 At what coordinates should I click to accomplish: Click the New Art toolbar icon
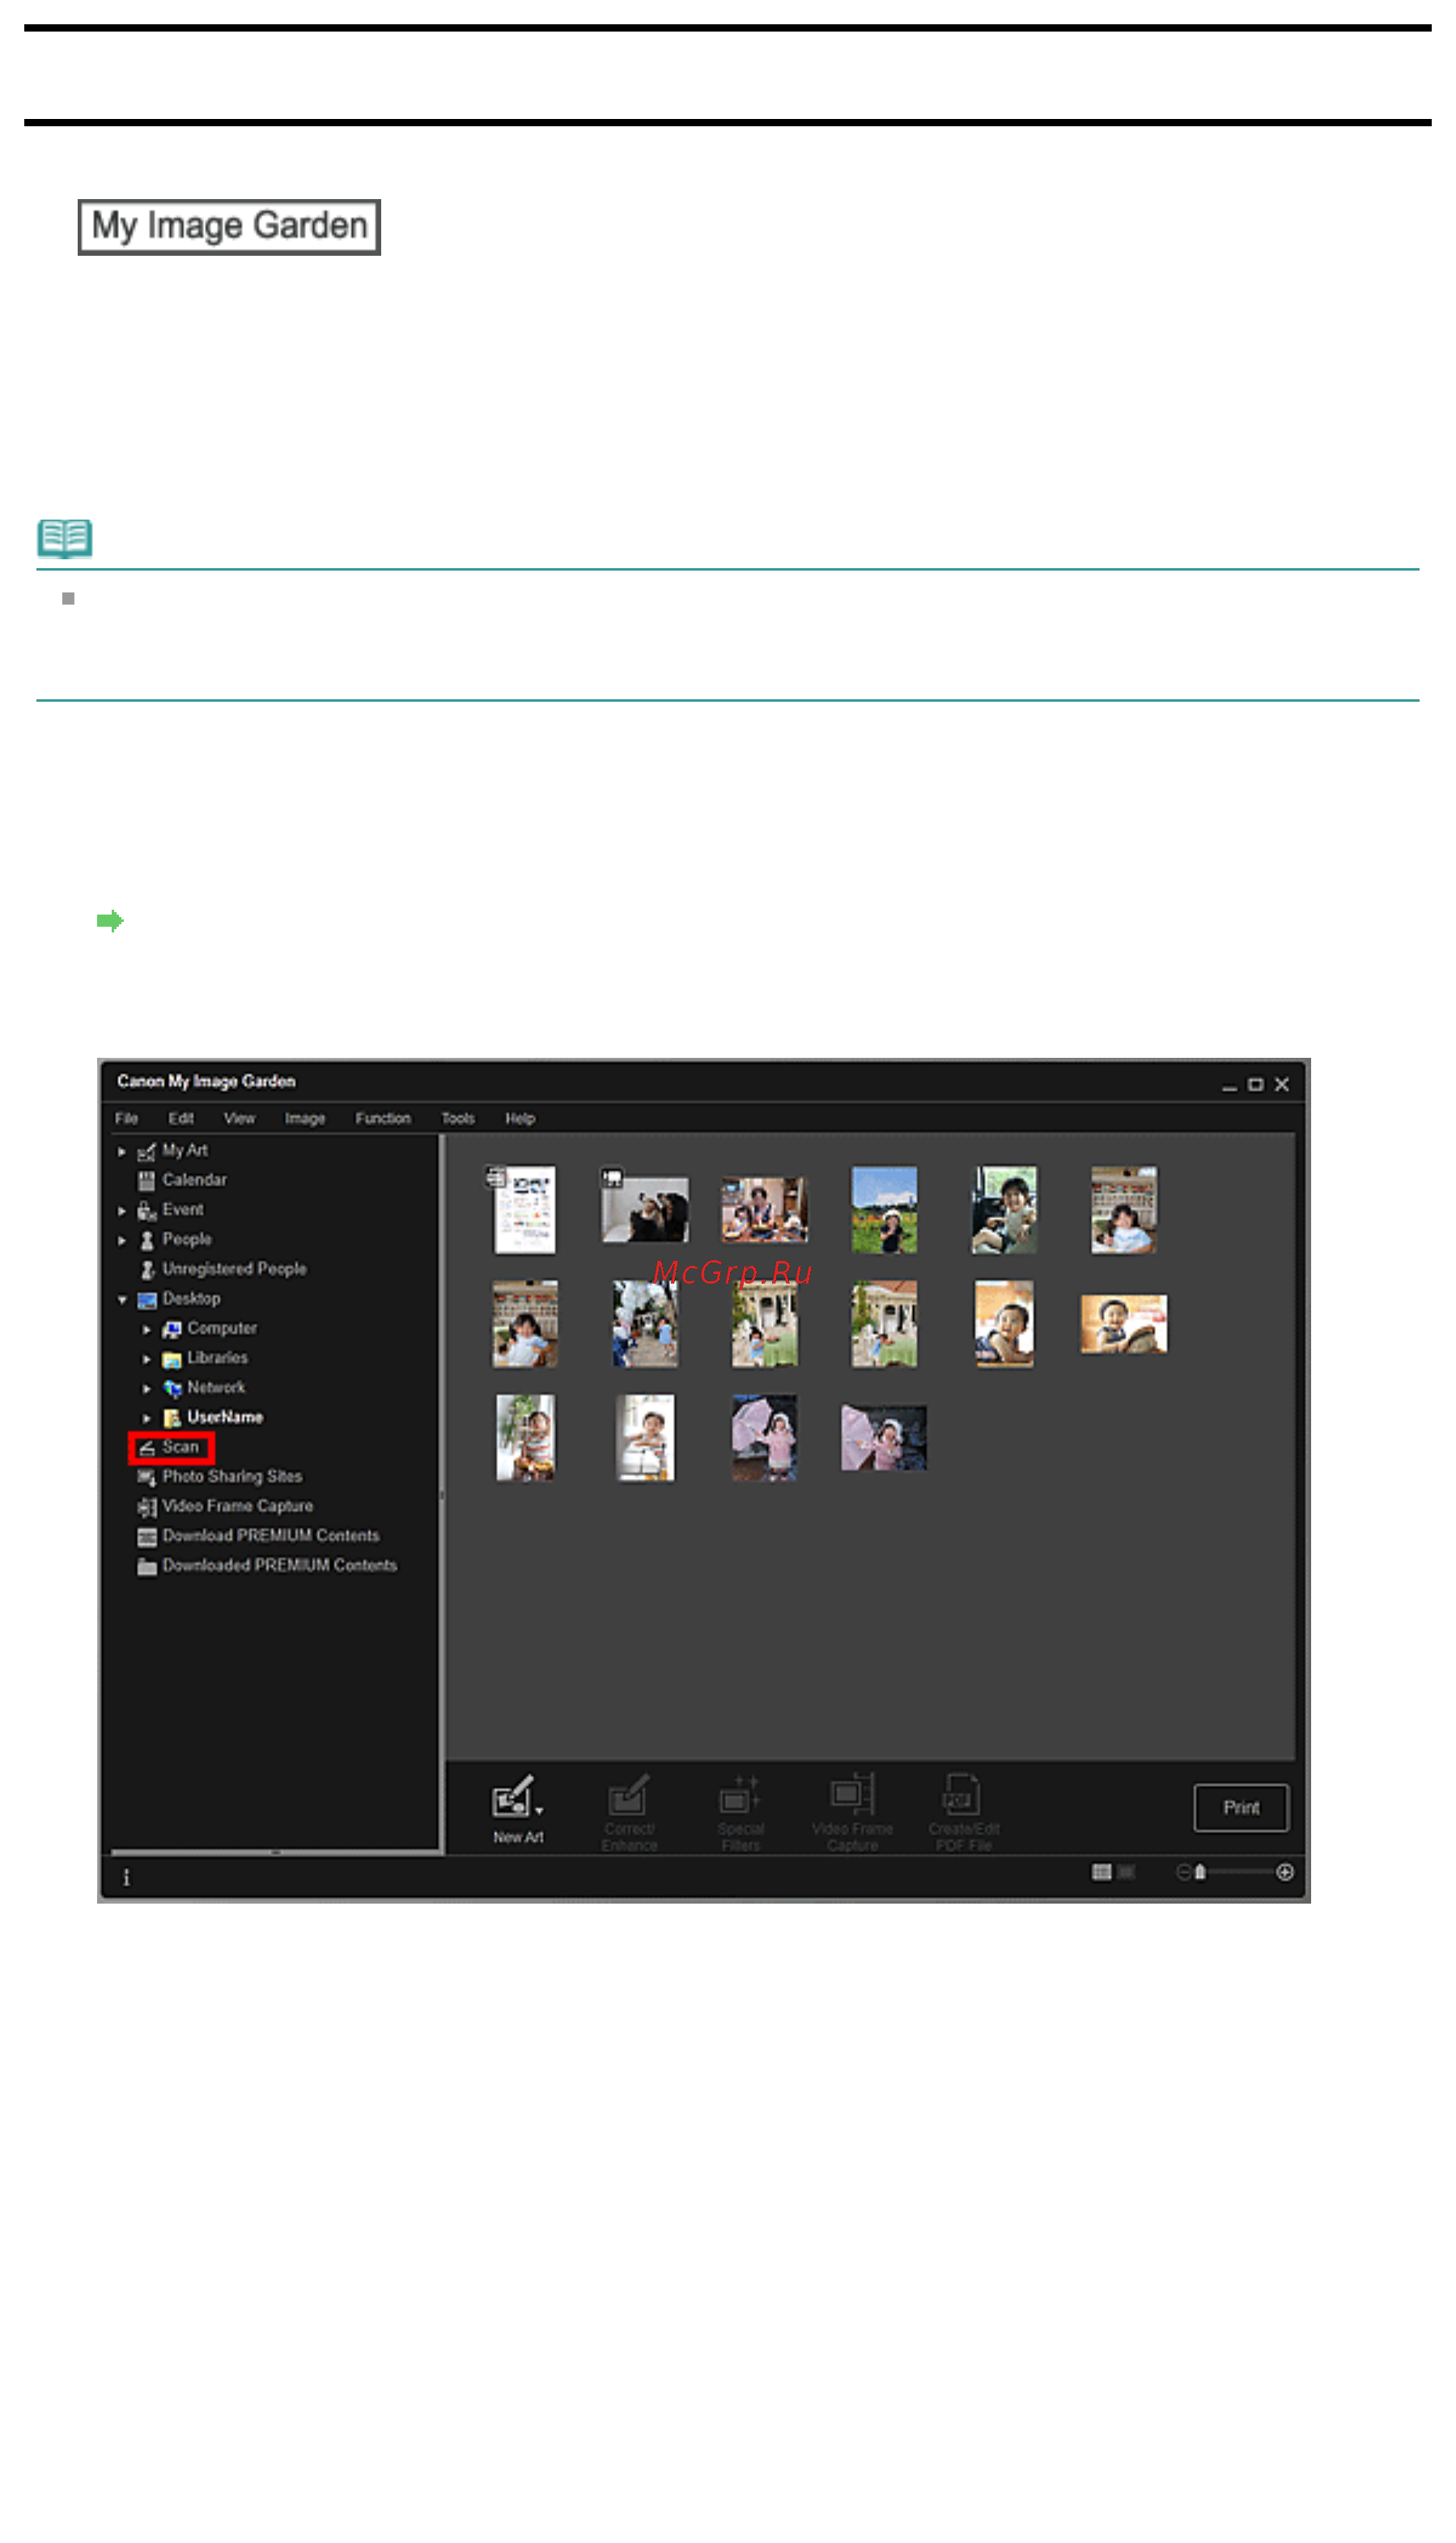click(x=512, y=1797)
